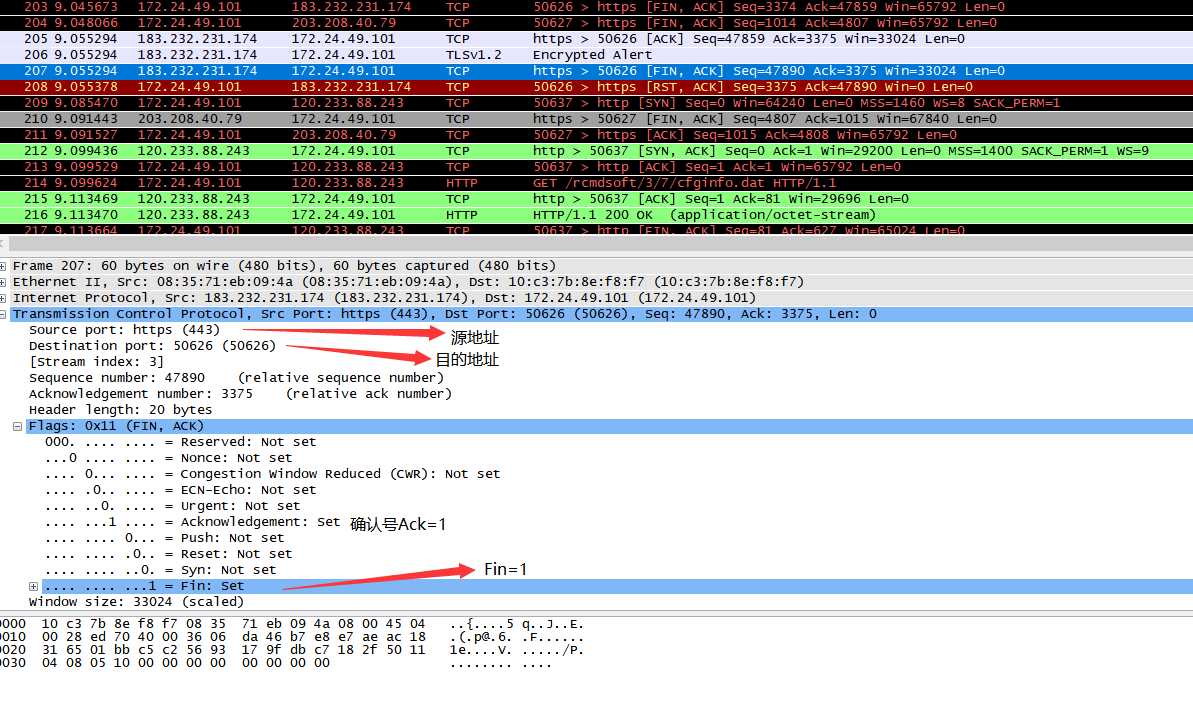This screenshot has height=726, width=1193.
Task: Select packet 215 Ack=81 row
Action: pos(596,199)
